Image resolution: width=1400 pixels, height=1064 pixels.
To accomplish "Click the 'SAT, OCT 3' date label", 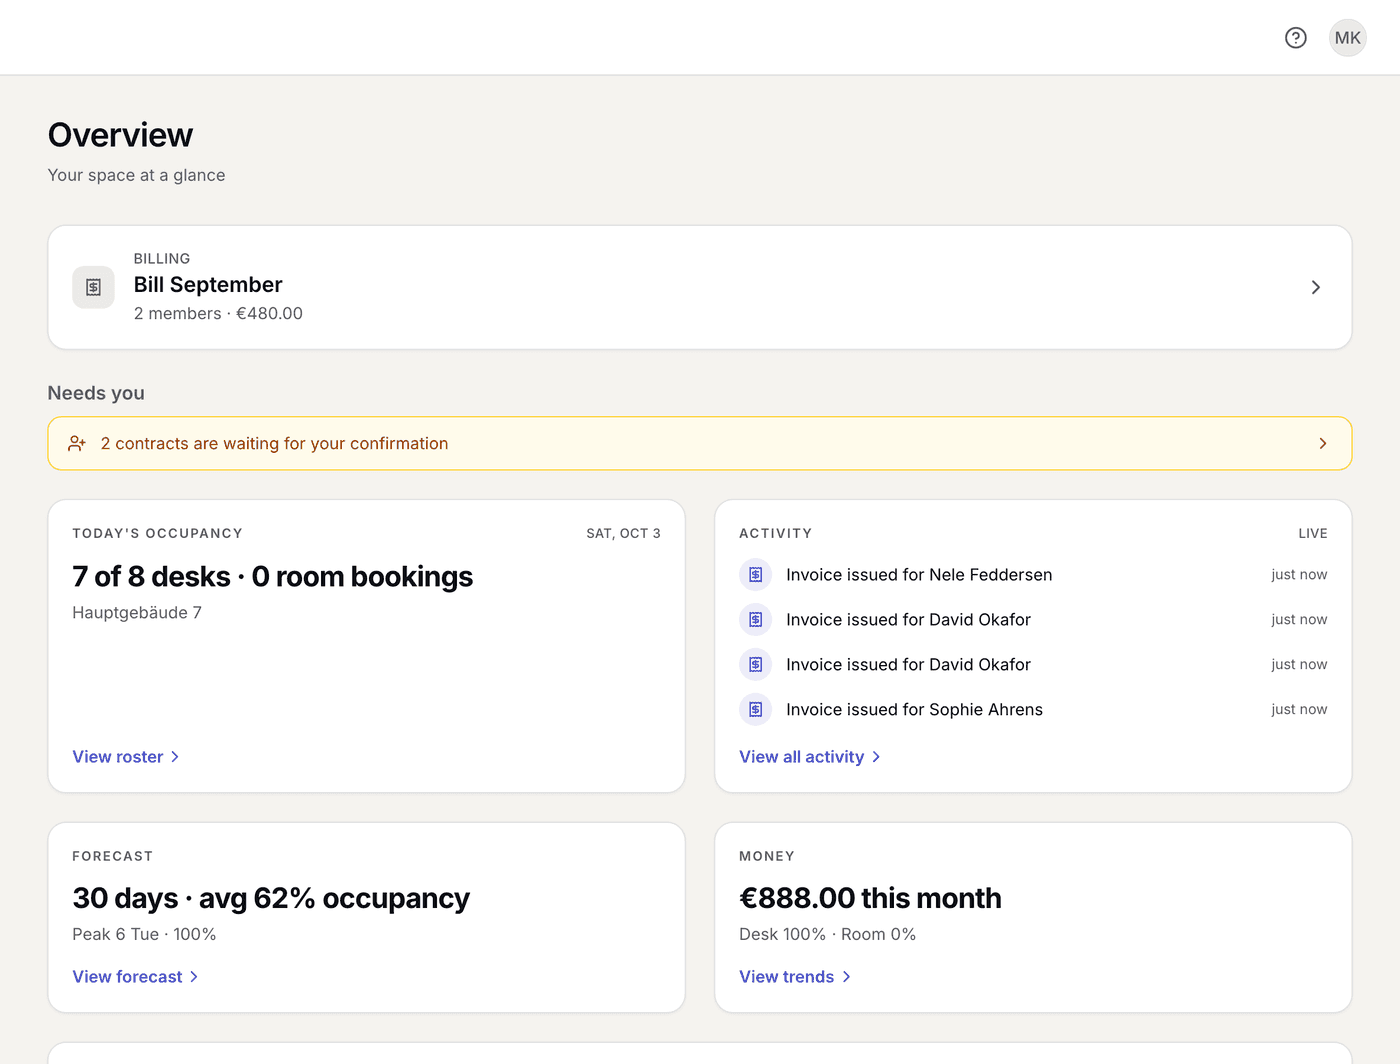I will coord(623,534).
